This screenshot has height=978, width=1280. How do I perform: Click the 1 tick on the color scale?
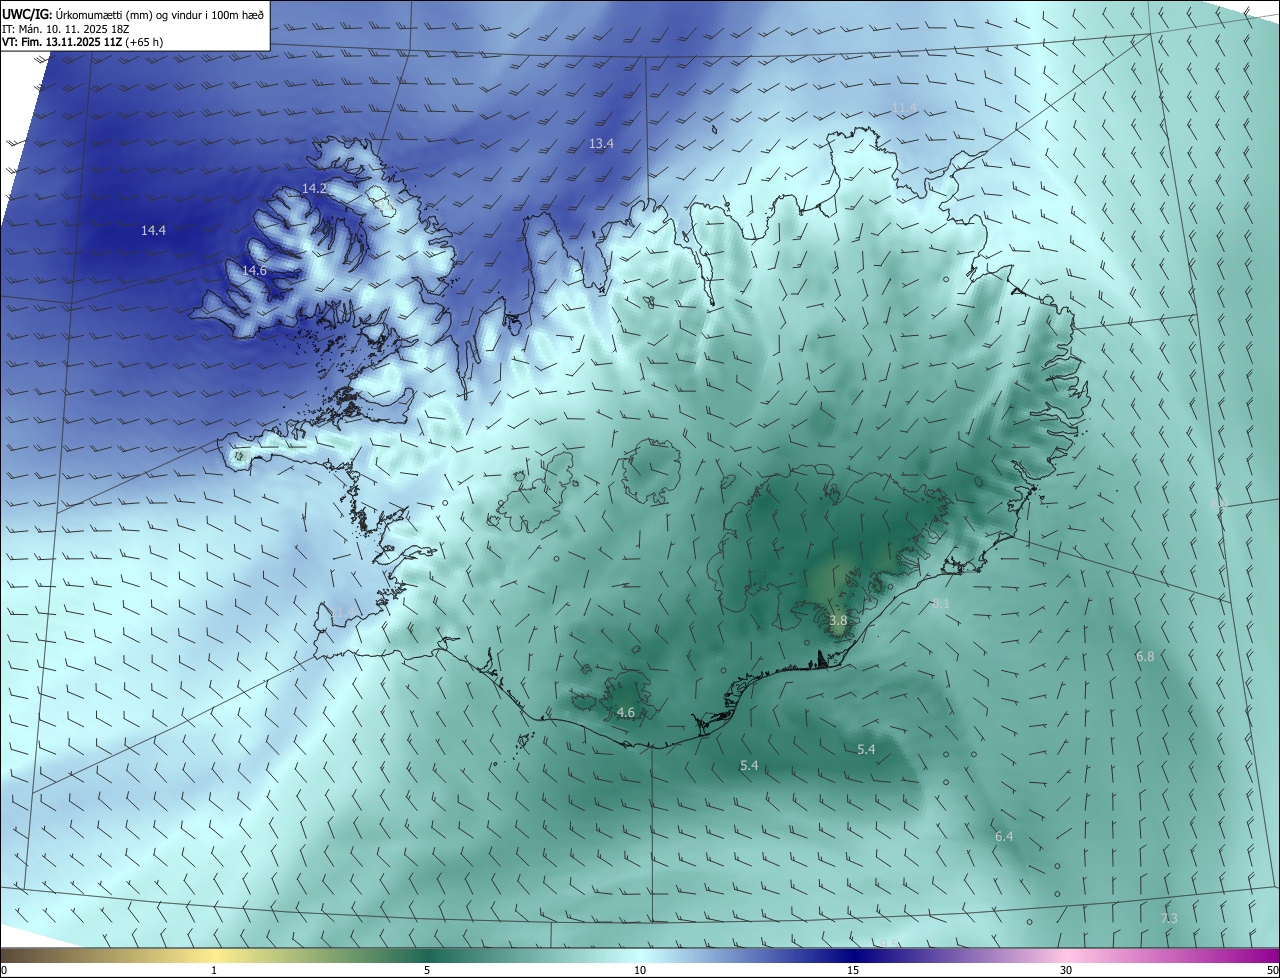214,970
